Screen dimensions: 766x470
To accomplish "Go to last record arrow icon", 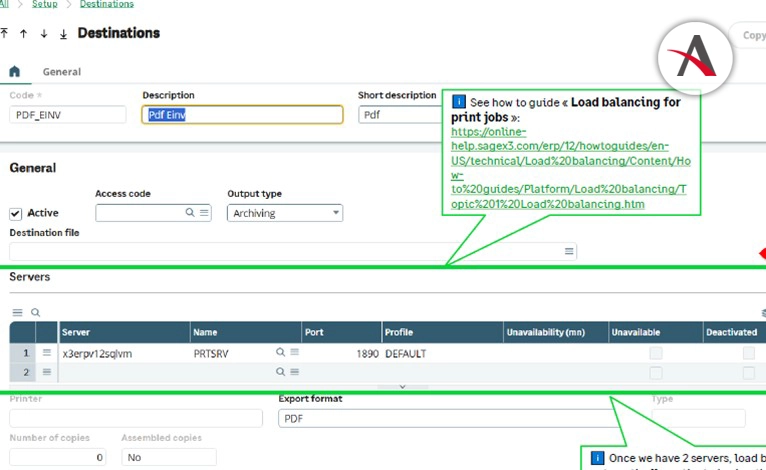I will [x=63, y=34].
